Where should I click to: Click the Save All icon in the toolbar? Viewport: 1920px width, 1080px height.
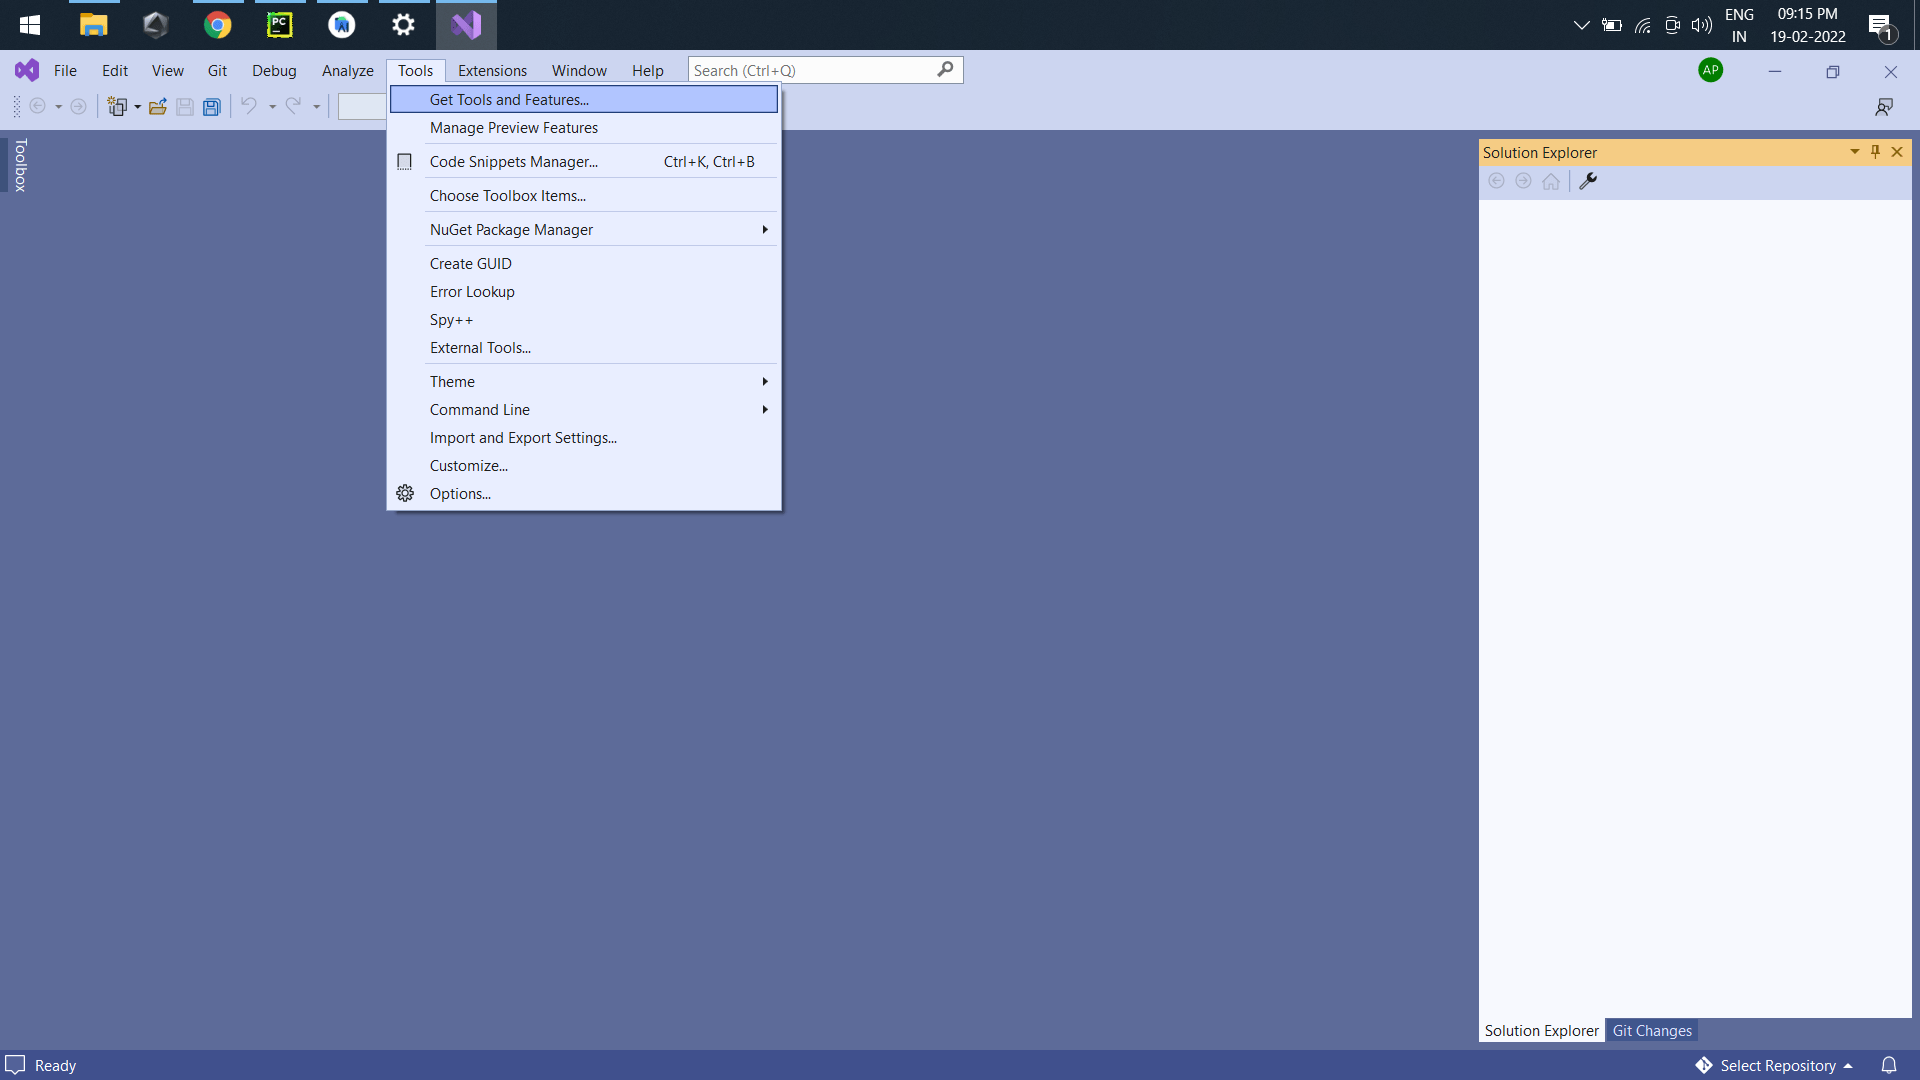[x=211, y=106]
